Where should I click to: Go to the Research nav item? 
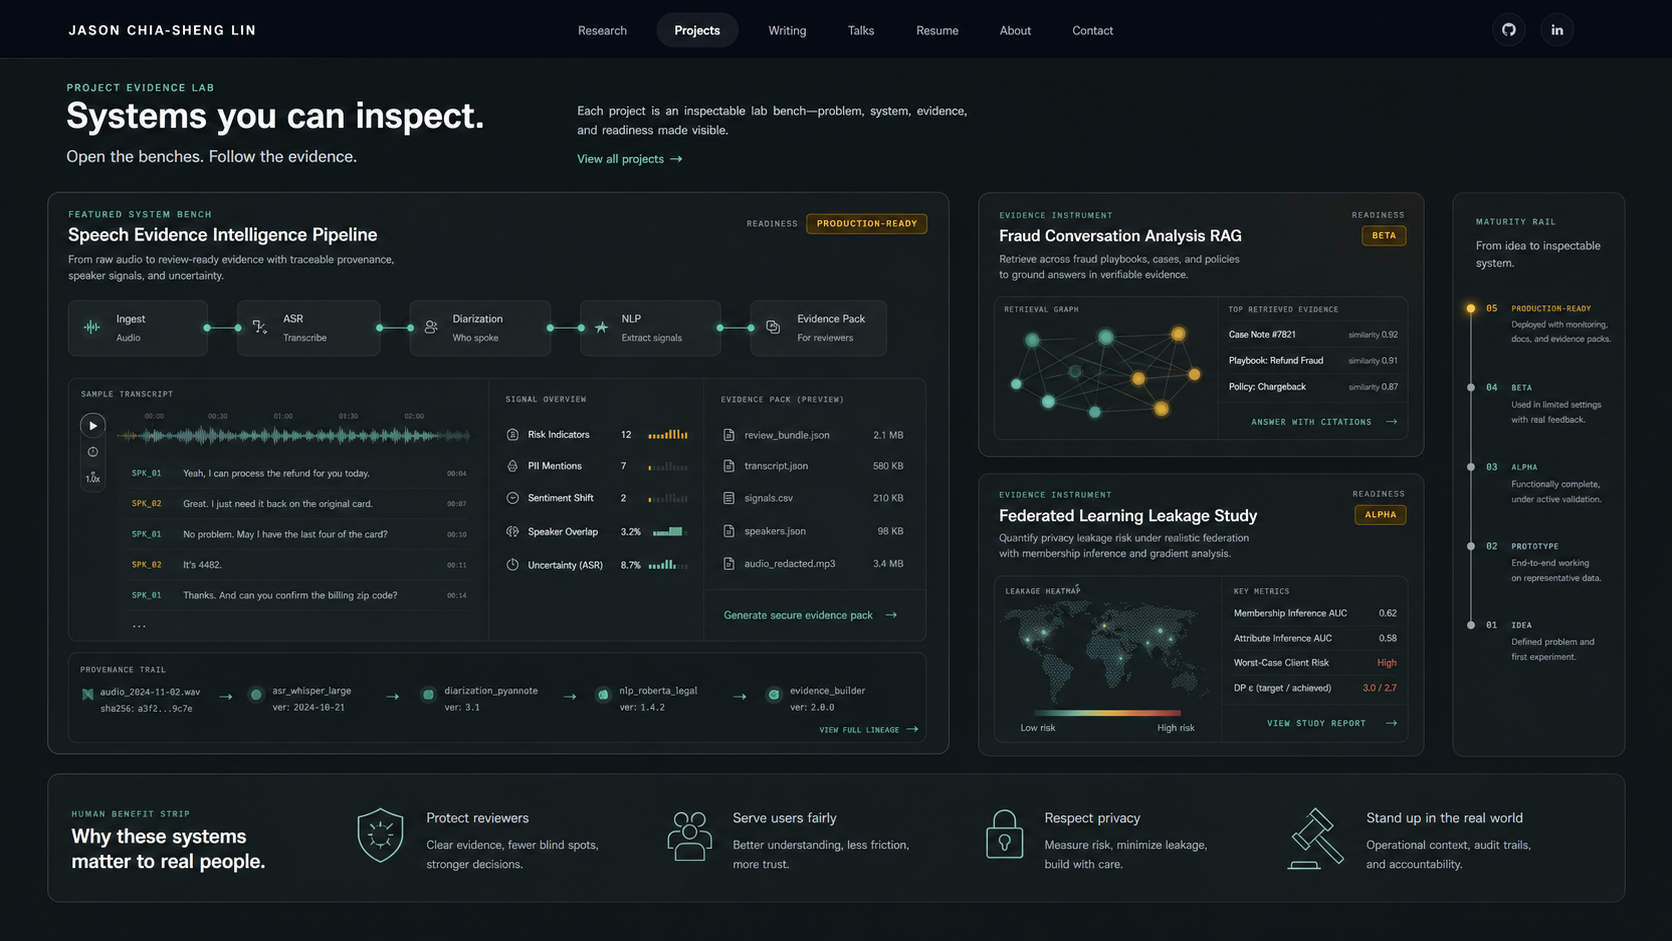point(602,31)
